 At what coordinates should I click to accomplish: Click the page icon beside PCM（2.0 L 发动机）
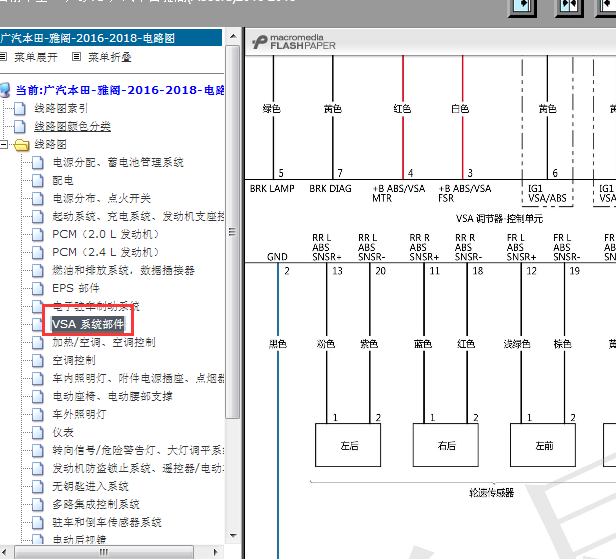tap(38, 235)
